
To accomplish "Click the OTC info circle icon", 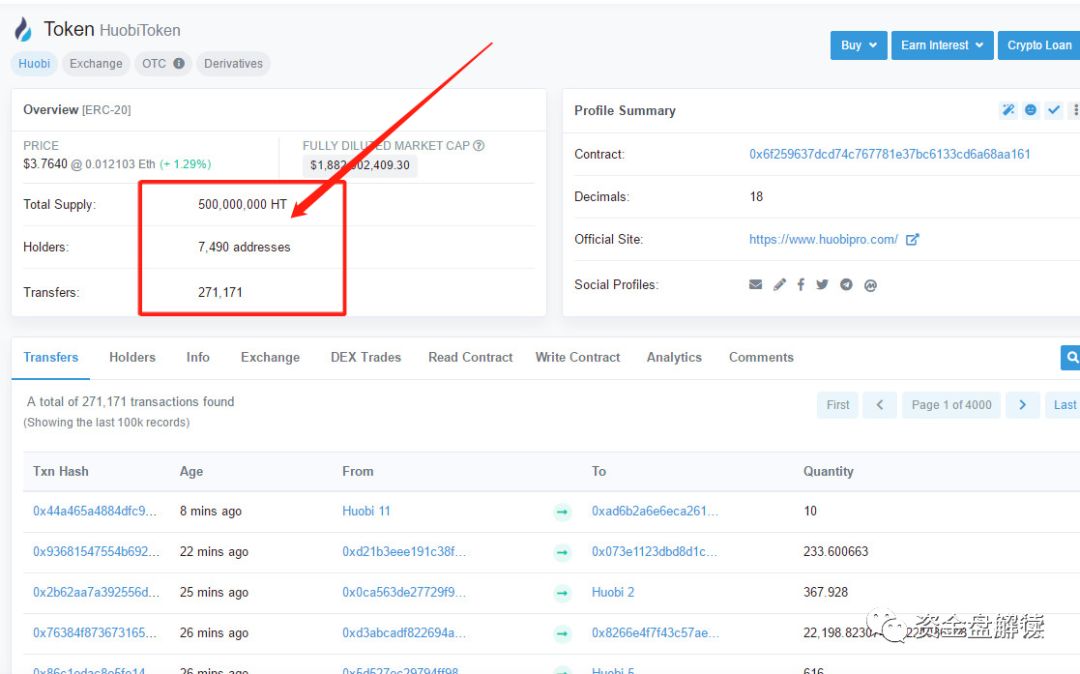I will tap(179, 63).
